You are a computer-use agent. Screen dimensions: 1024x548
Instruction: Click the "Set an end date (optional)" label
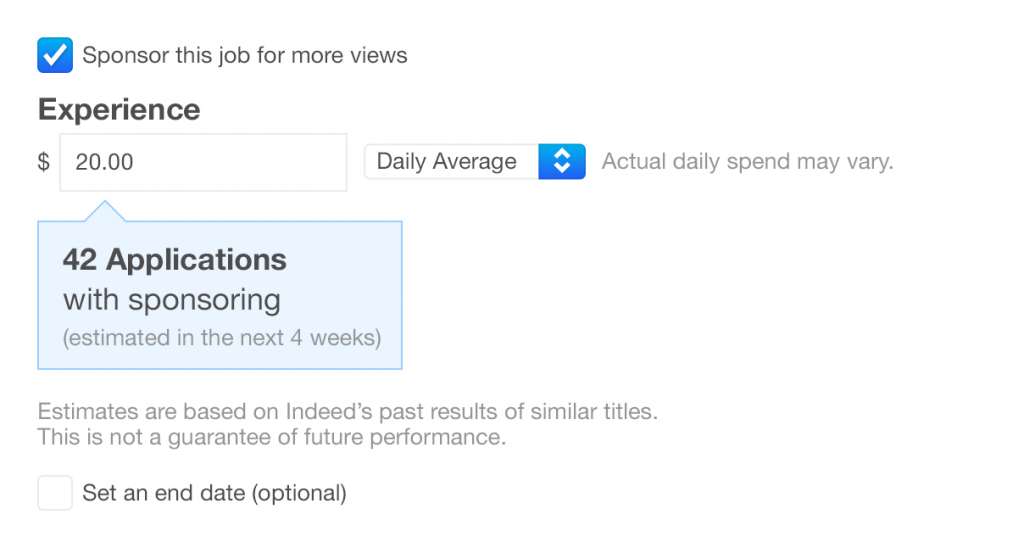pyautogui.click(x=214, y=493)
